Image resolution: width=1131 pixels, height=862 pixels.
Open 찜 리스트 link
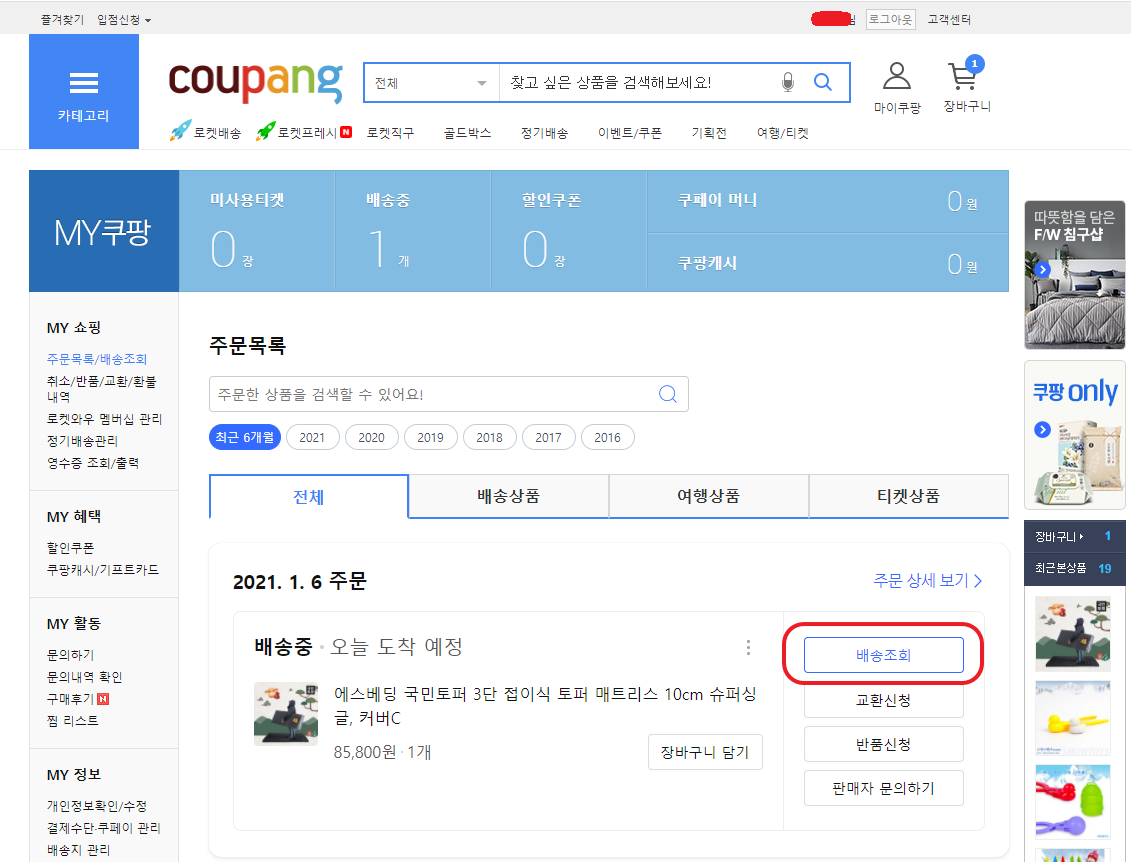pos(73,720)
